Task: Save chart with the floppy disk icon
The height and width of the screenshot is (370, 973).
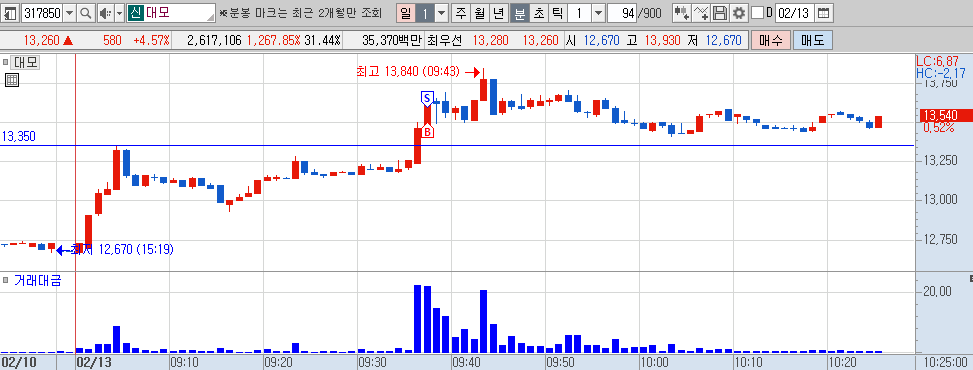Action: pos(720,12)
